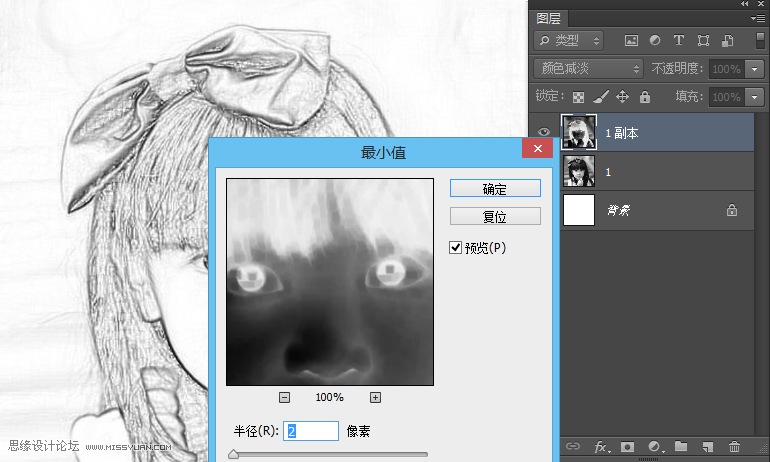
Task: Select the 1 副本 layer thumbnail
Action: (x=579, y=132)
